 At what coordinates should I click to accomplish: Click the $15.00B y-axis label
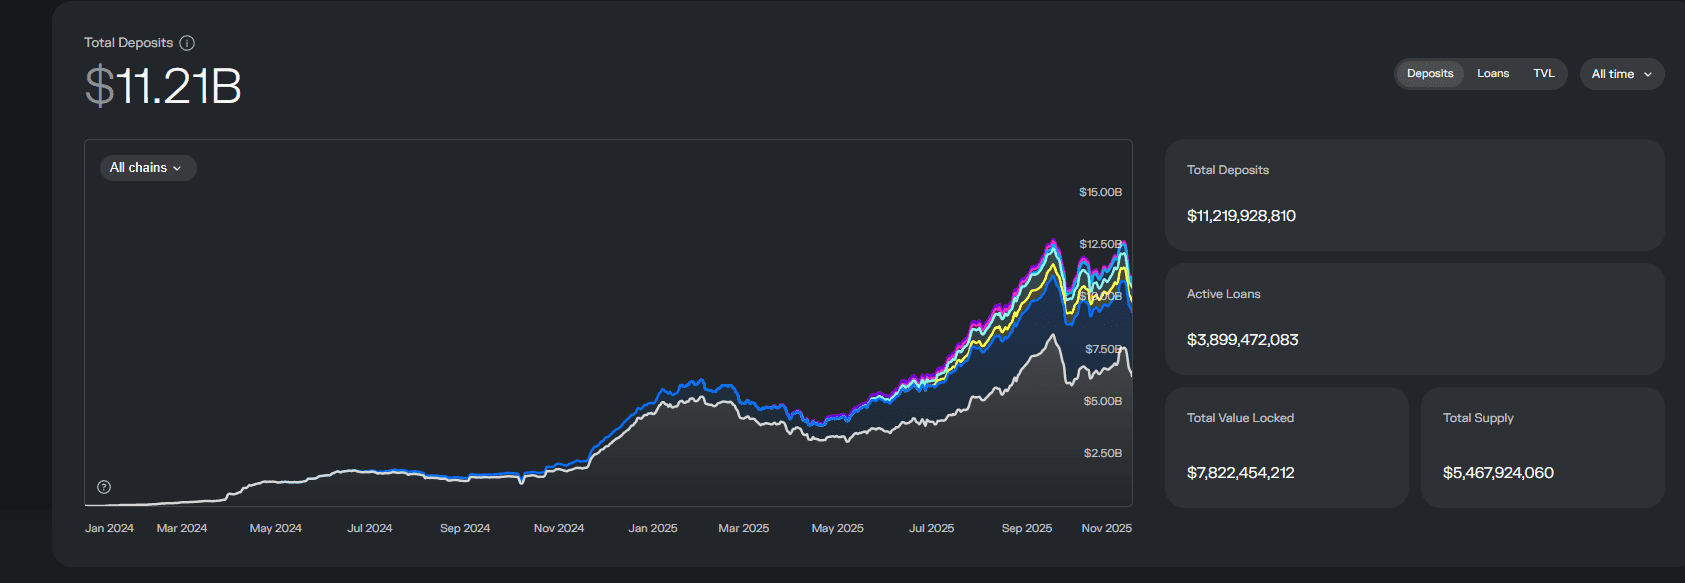pyautogui.click(x=1100, y=192)
